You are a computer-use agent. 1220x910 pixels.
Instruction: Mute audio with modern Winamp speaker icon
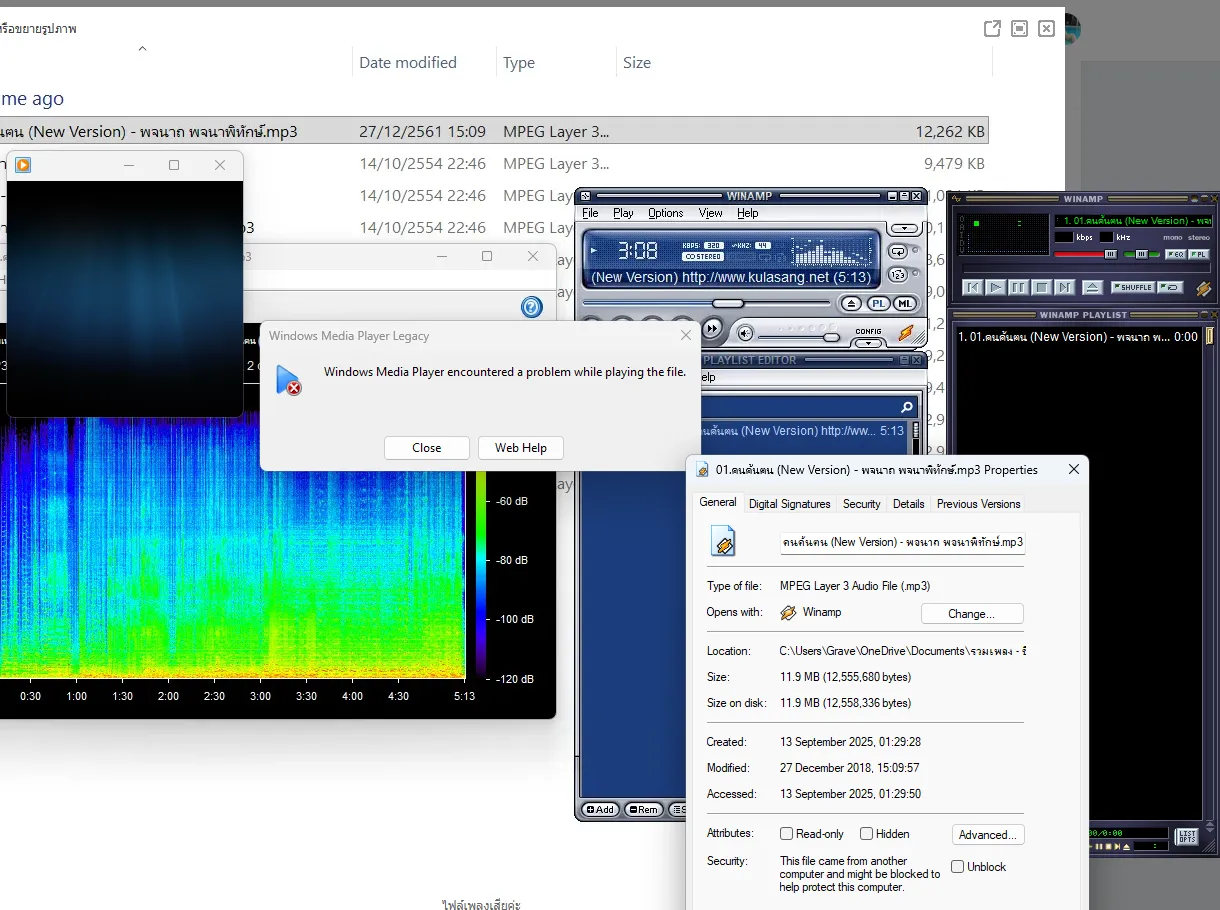pyautogui.click(x=745, y=333)
